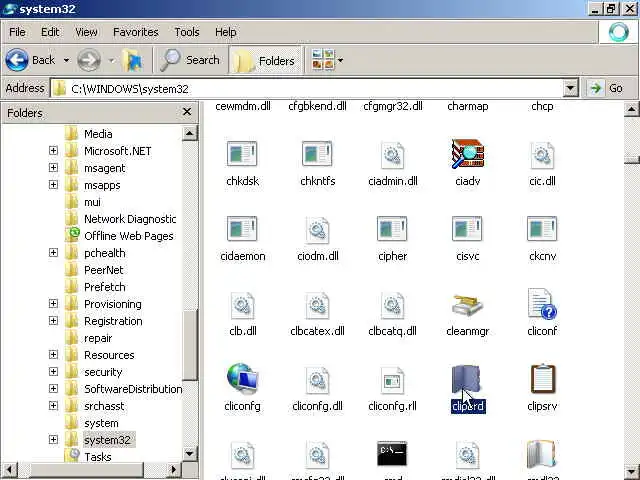Expand the SoftwareDistribution folder node
This screenshot has height=480, width=640.
pos(53,389)
